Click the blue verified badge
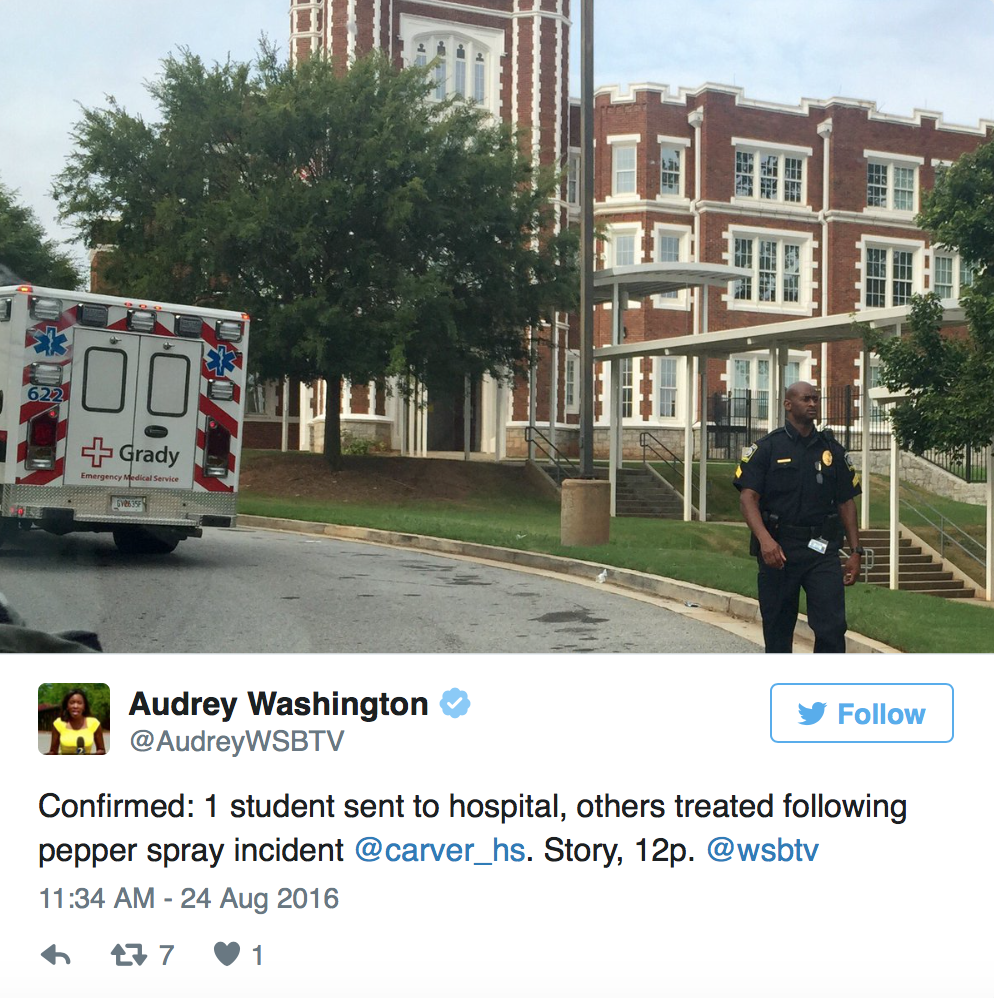 point(455,703)
